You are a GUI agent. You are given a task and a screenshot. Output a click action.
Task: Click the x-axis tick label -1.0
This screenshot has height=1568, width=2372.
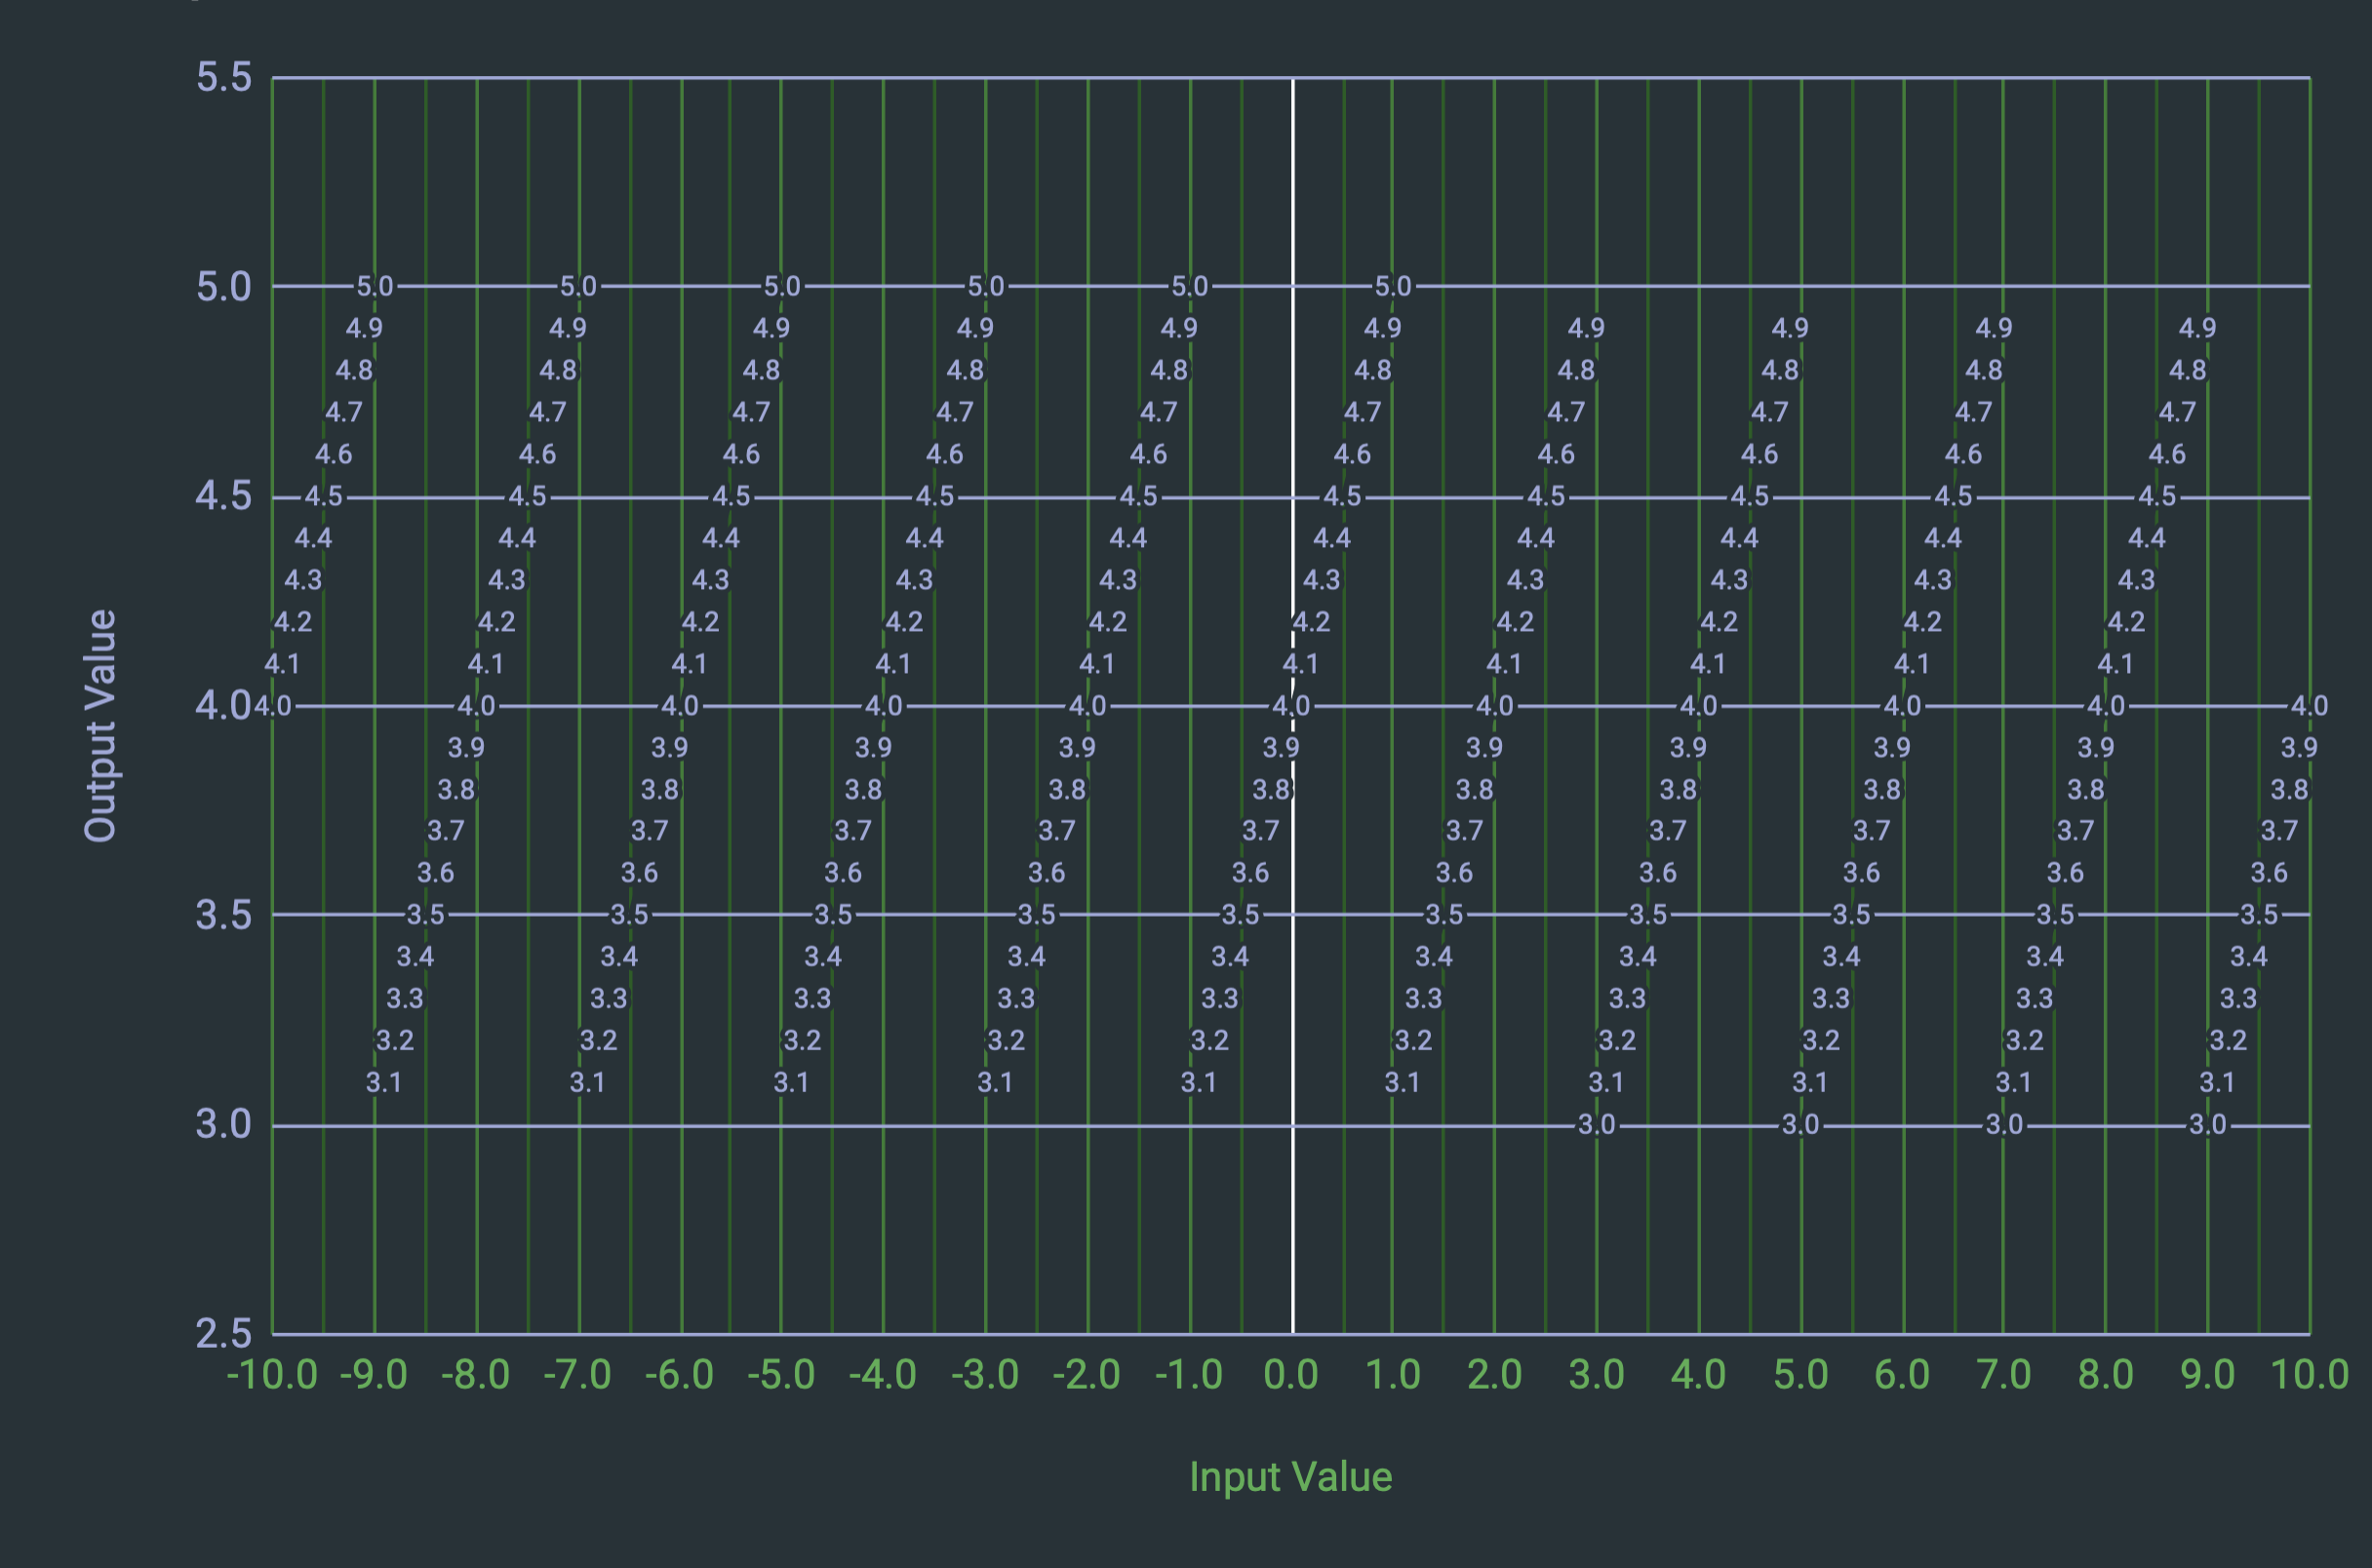pos(1189,1375)
